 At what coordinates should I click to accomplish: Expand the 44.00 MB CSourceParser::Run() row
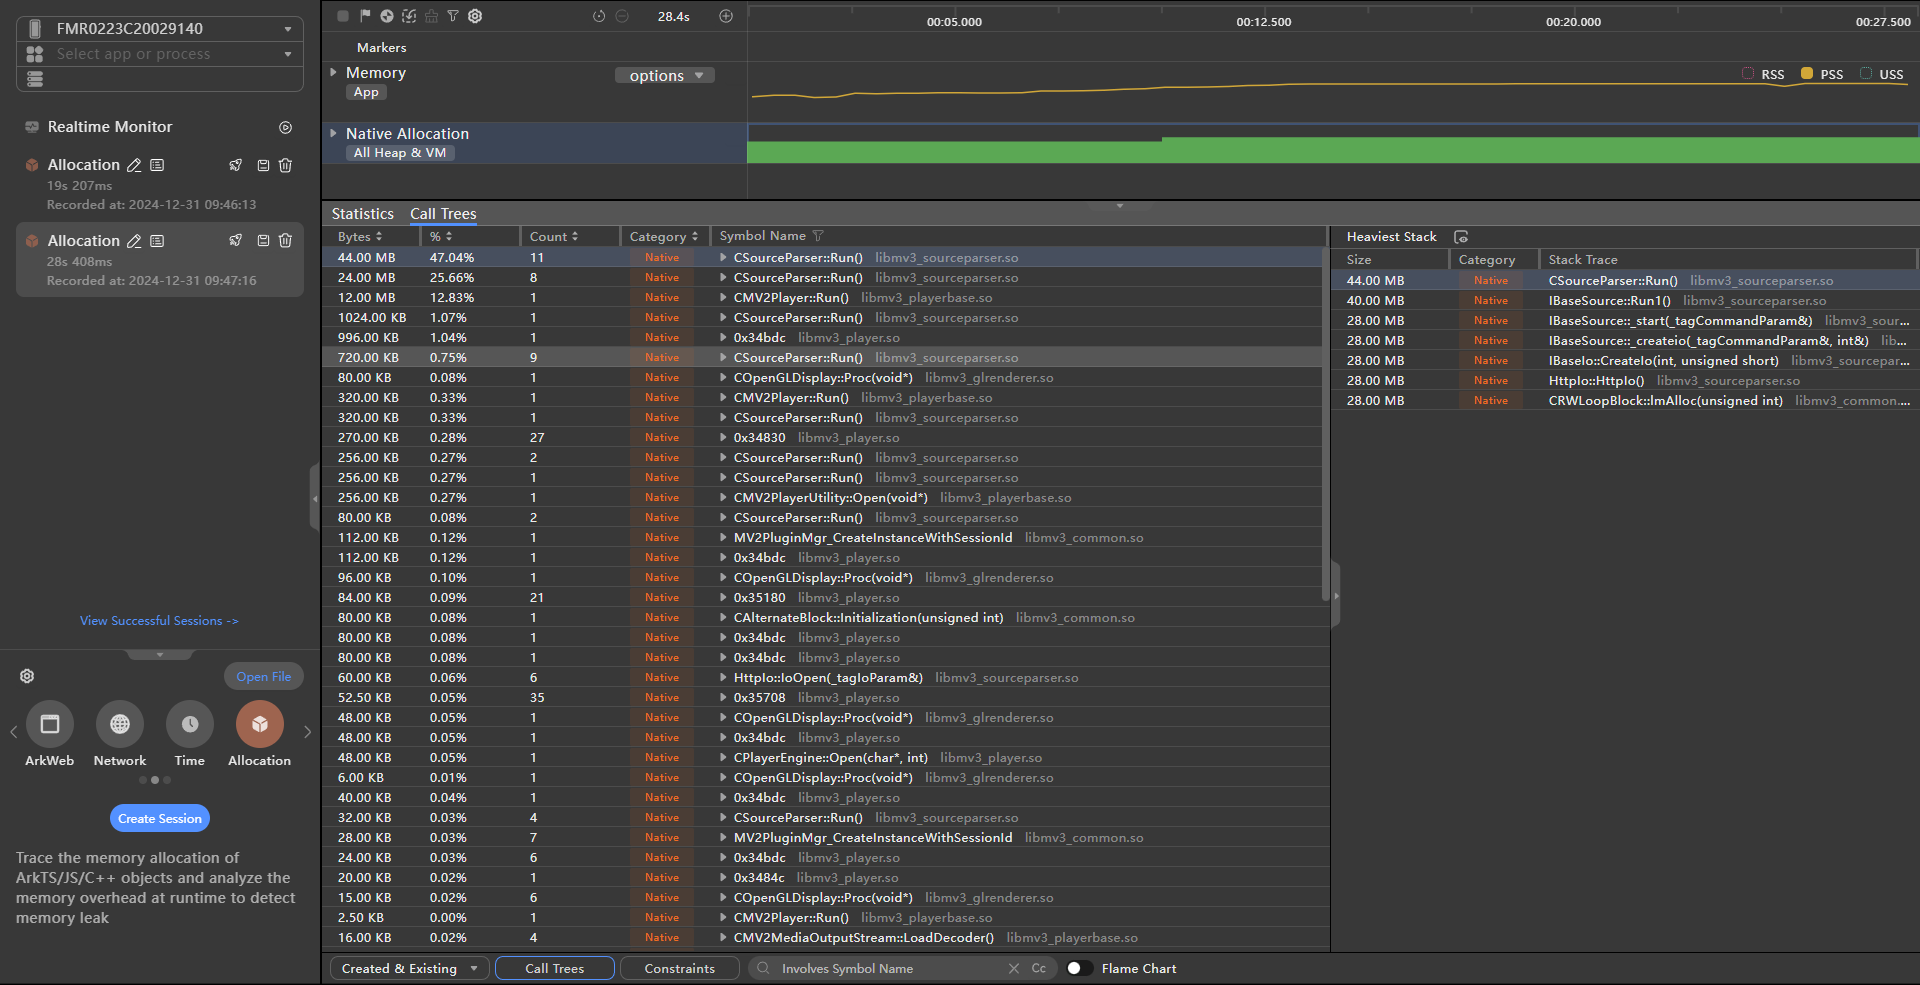(723, 258)
